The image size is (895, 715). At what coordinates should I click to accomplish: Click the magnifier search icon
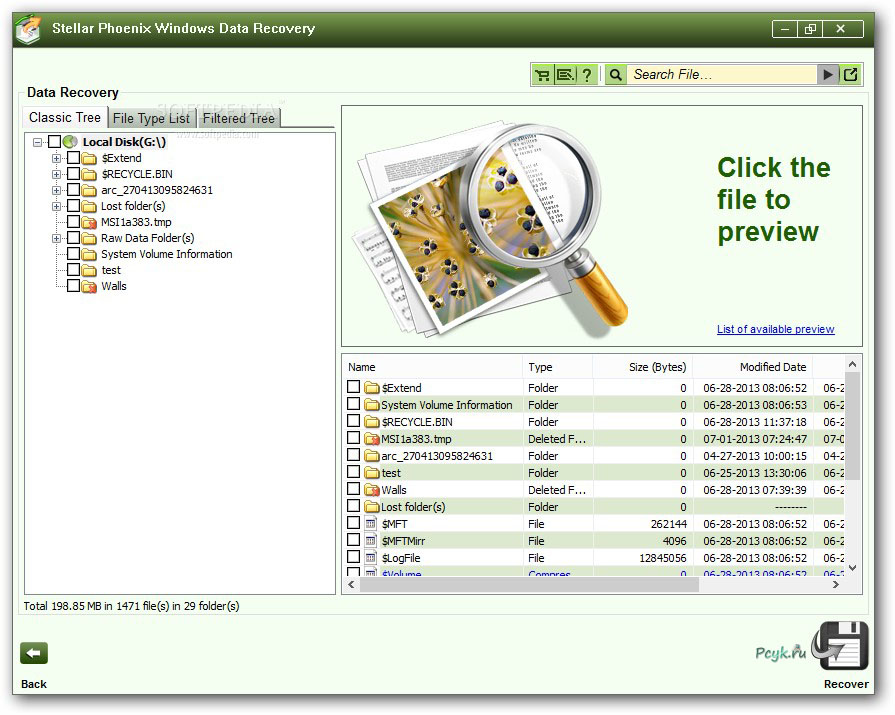pyautogui.click(x=616, y=75)
